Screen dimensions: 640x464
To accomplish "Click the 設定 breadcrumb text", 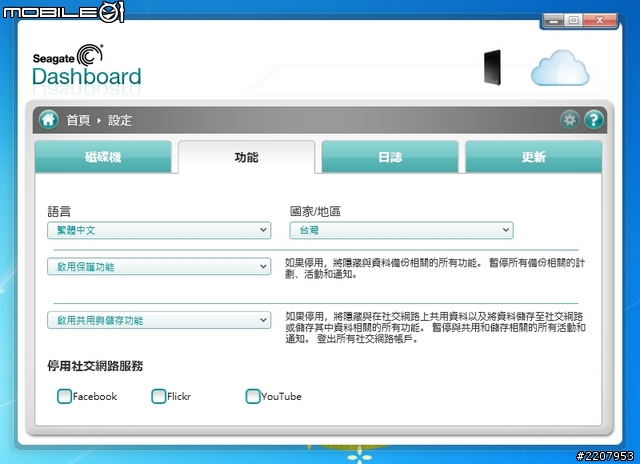I will coord(120,120).
